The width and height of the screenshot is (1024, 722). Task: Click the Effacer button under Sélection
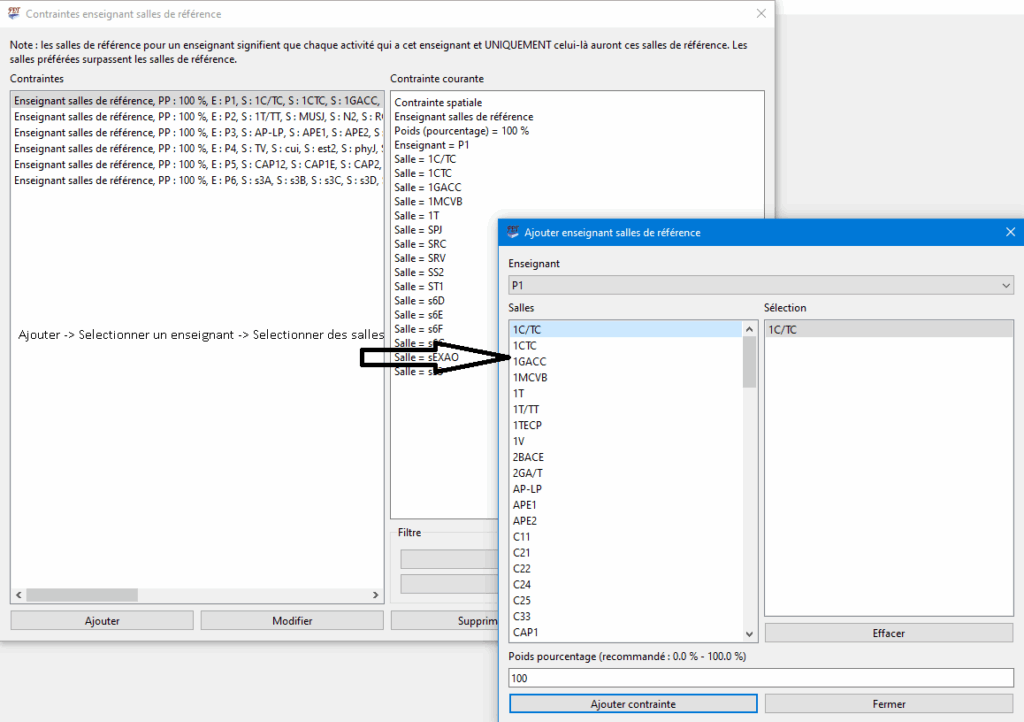click(888, 633)
